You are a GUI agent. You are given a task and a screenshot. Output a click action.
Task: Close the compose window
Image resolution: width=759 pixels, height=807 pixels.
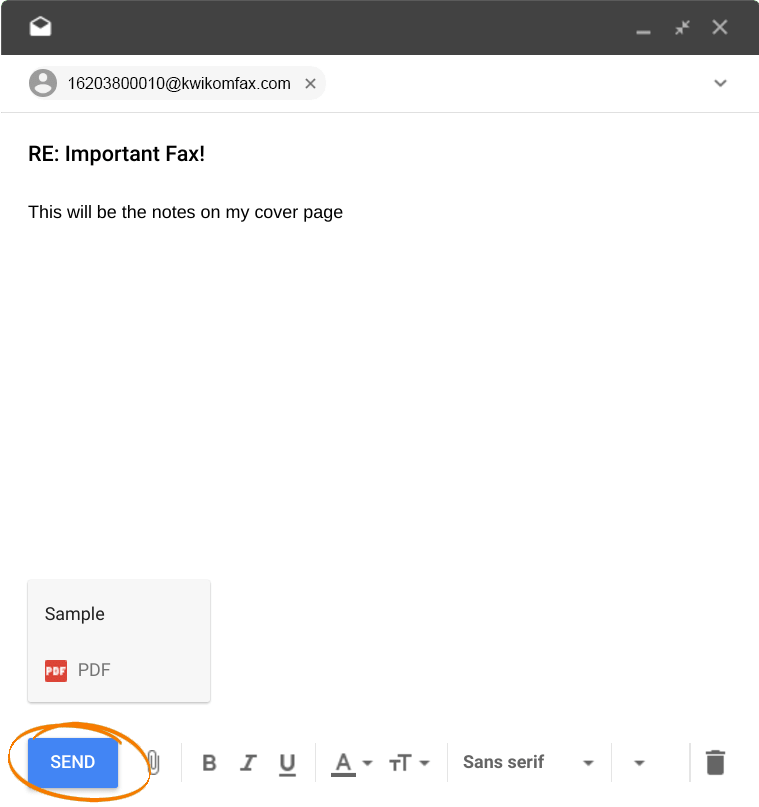click(720, 27)
